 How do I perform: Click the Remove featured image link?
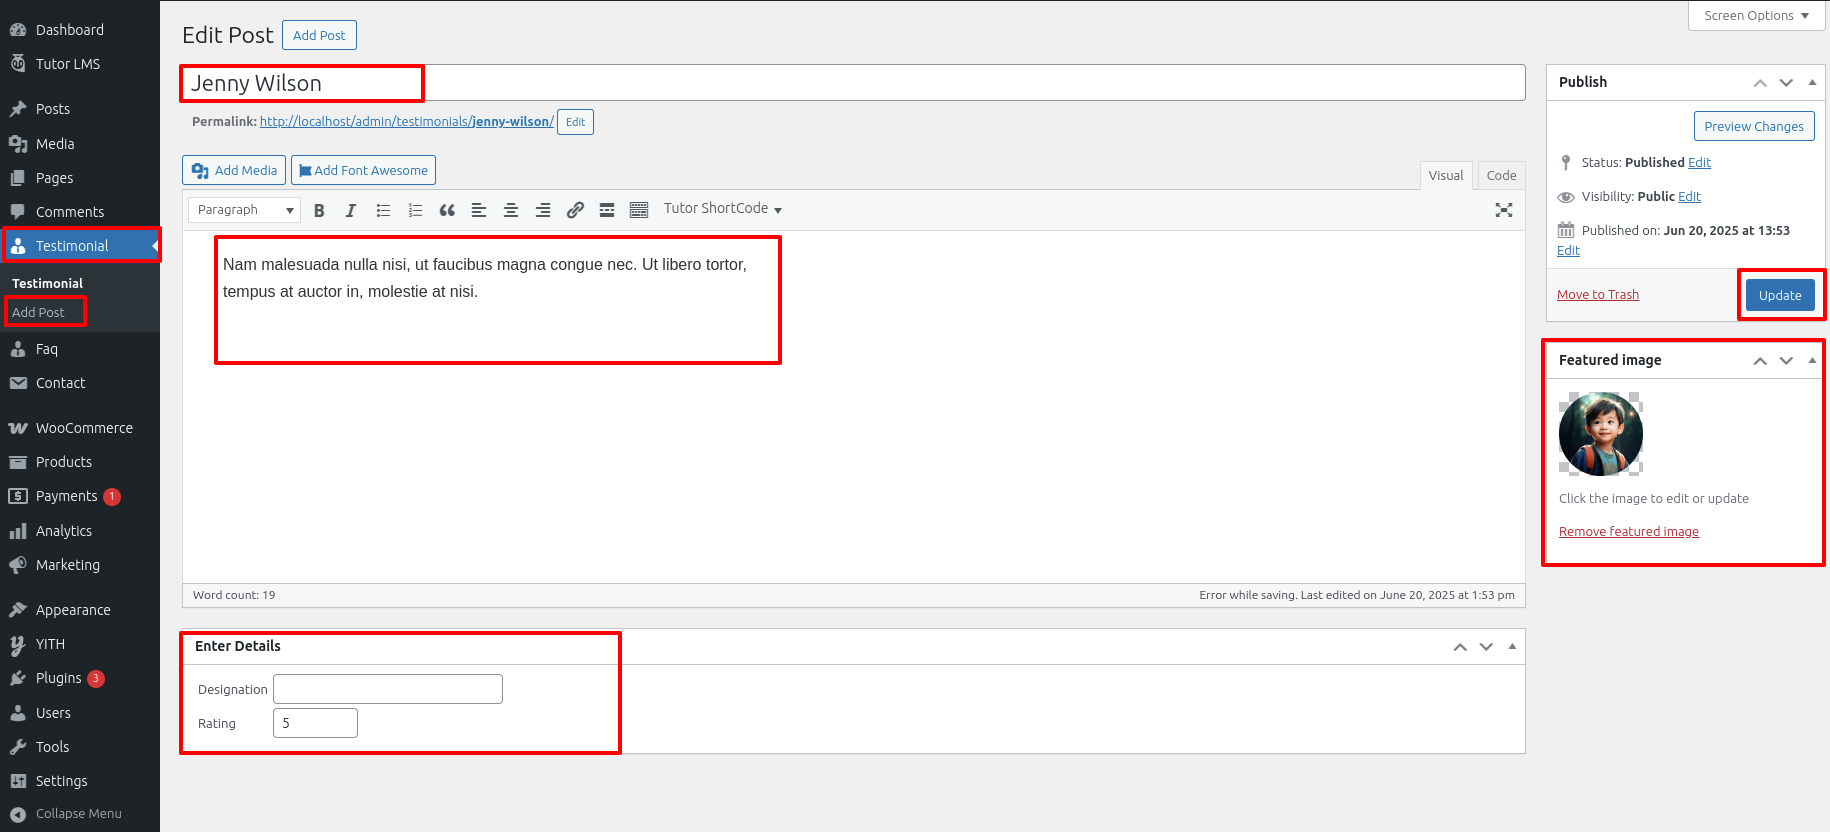pos(1628,532)
